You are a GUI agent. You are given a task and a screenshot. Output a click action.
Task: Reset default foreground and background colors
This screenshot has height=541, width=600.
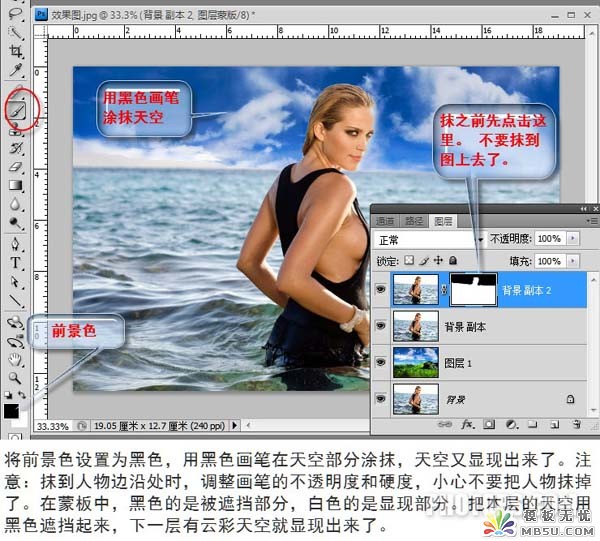tap(8, 394)
